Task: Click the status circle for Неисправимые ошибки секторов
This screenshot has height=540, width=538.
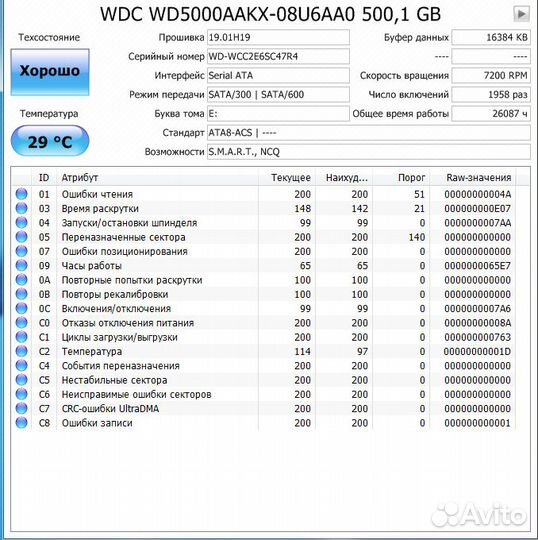Action: tap(21, 394)
